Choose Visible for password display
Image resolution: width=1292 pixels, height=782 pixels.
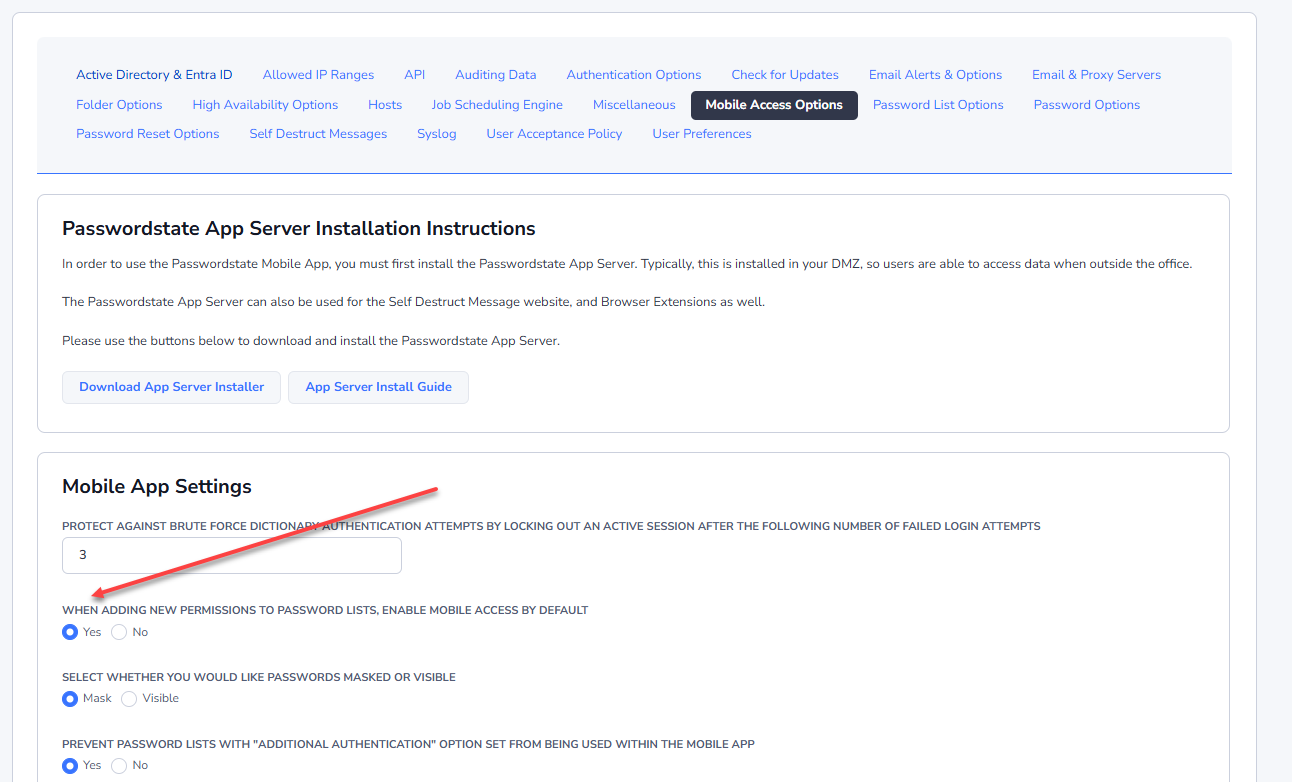pyautogui.click(x=129, y=699)
